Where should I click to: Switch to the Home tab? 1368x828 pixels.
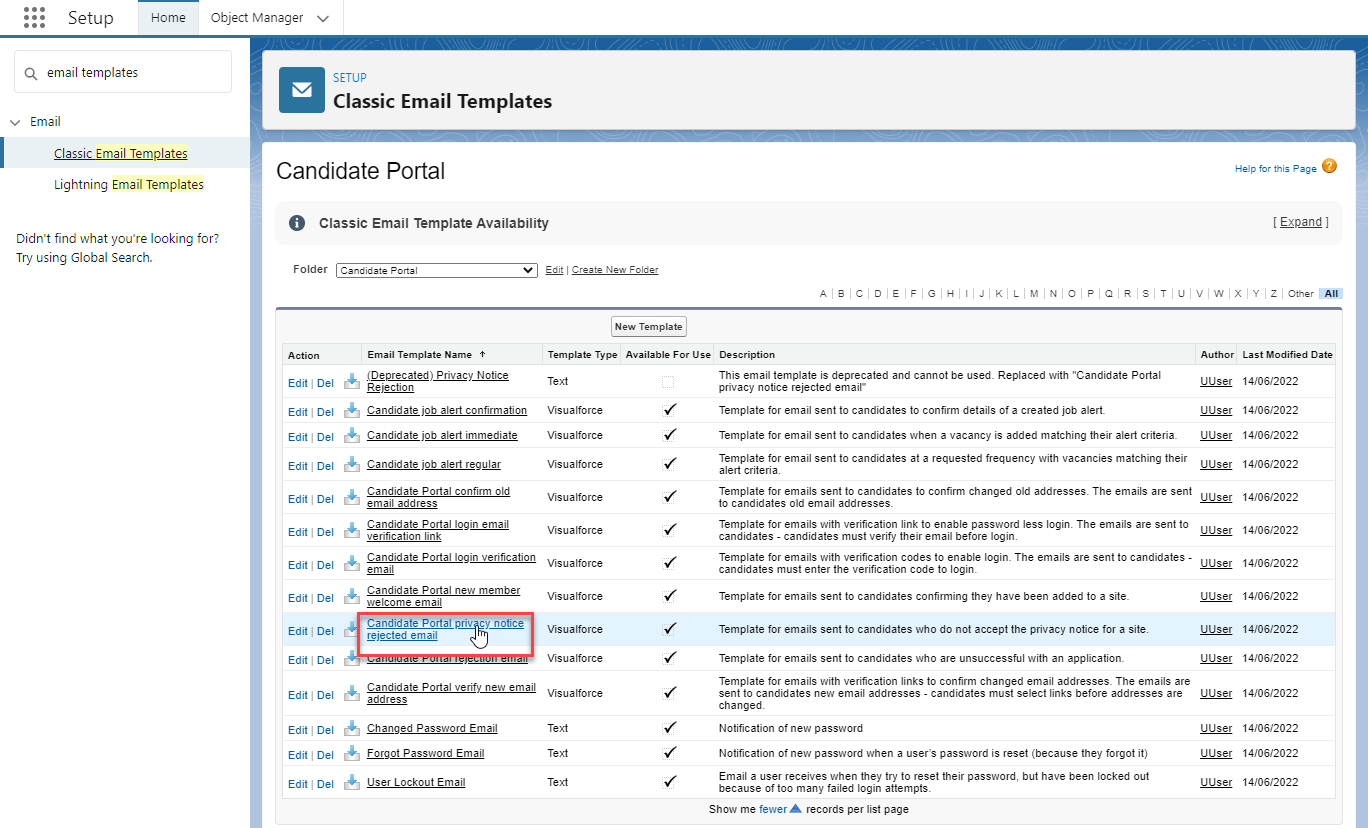168,18
